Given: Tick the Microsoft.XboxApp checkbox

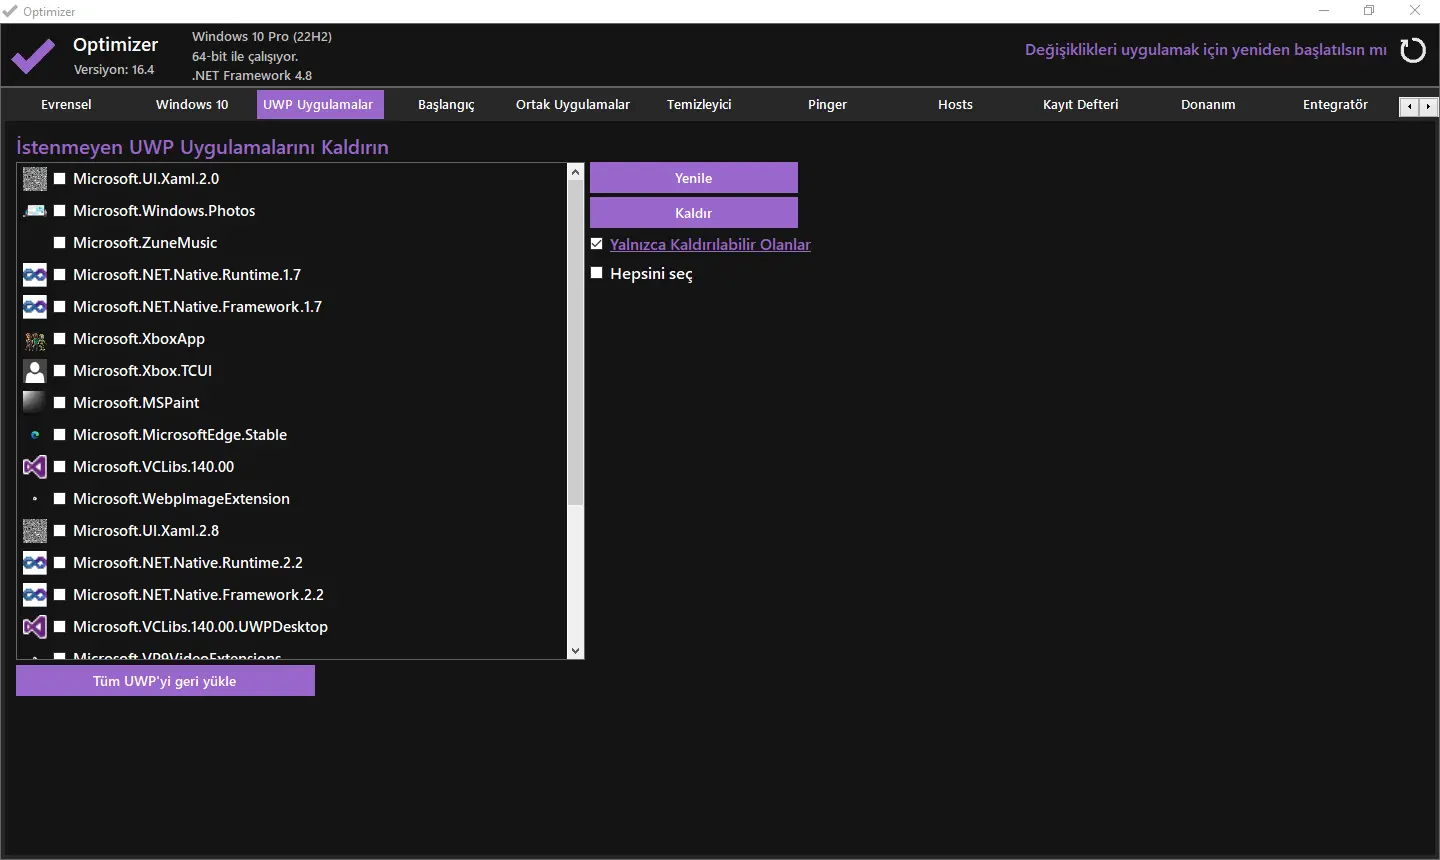Looking at the screenshot, I should tap(60, 339).
